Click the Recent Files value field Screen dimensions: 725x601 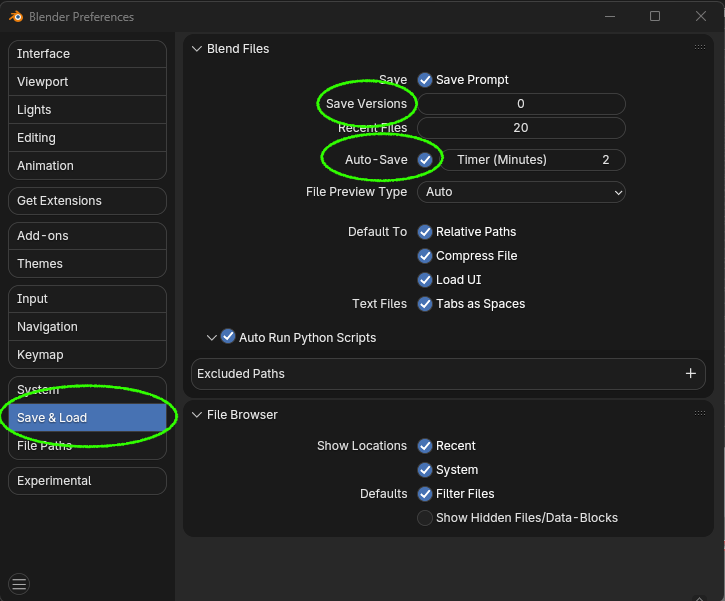pyautogui.click(x=521, y=128)
